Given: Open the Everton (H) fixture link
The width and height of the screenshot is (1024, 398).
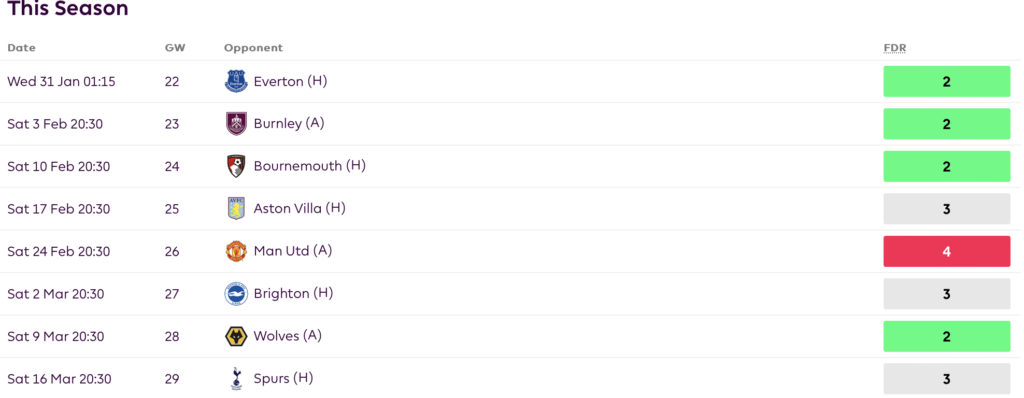Looking at the screenshot, I should (290, 81).
